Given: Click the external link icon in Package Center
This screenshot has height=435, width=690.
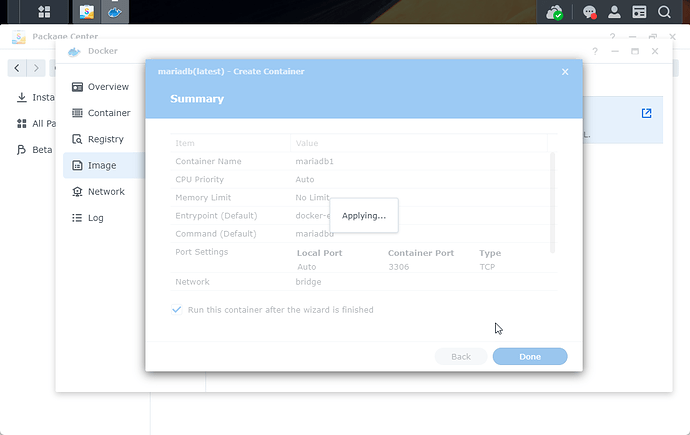Looking at the screenshot, I should (646, 113).
